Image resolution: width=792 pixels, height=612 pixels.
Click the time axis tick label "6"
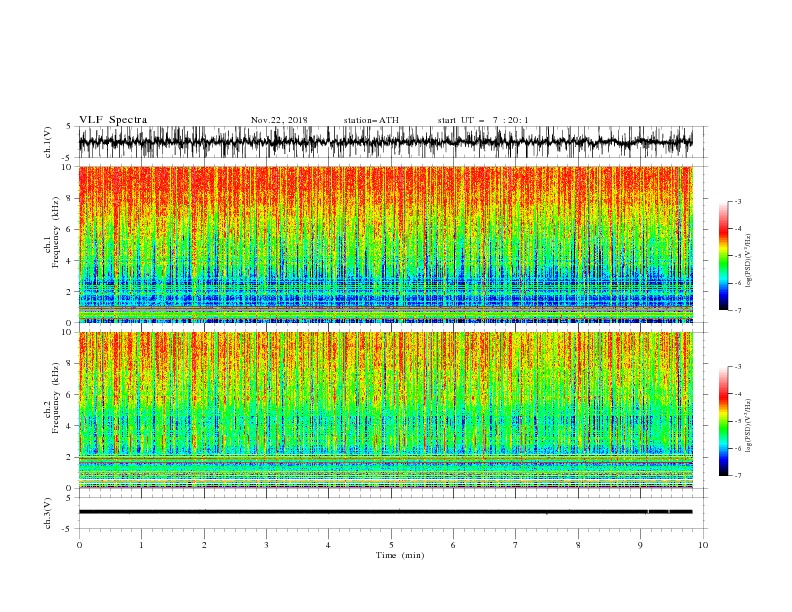pos(453,545)
